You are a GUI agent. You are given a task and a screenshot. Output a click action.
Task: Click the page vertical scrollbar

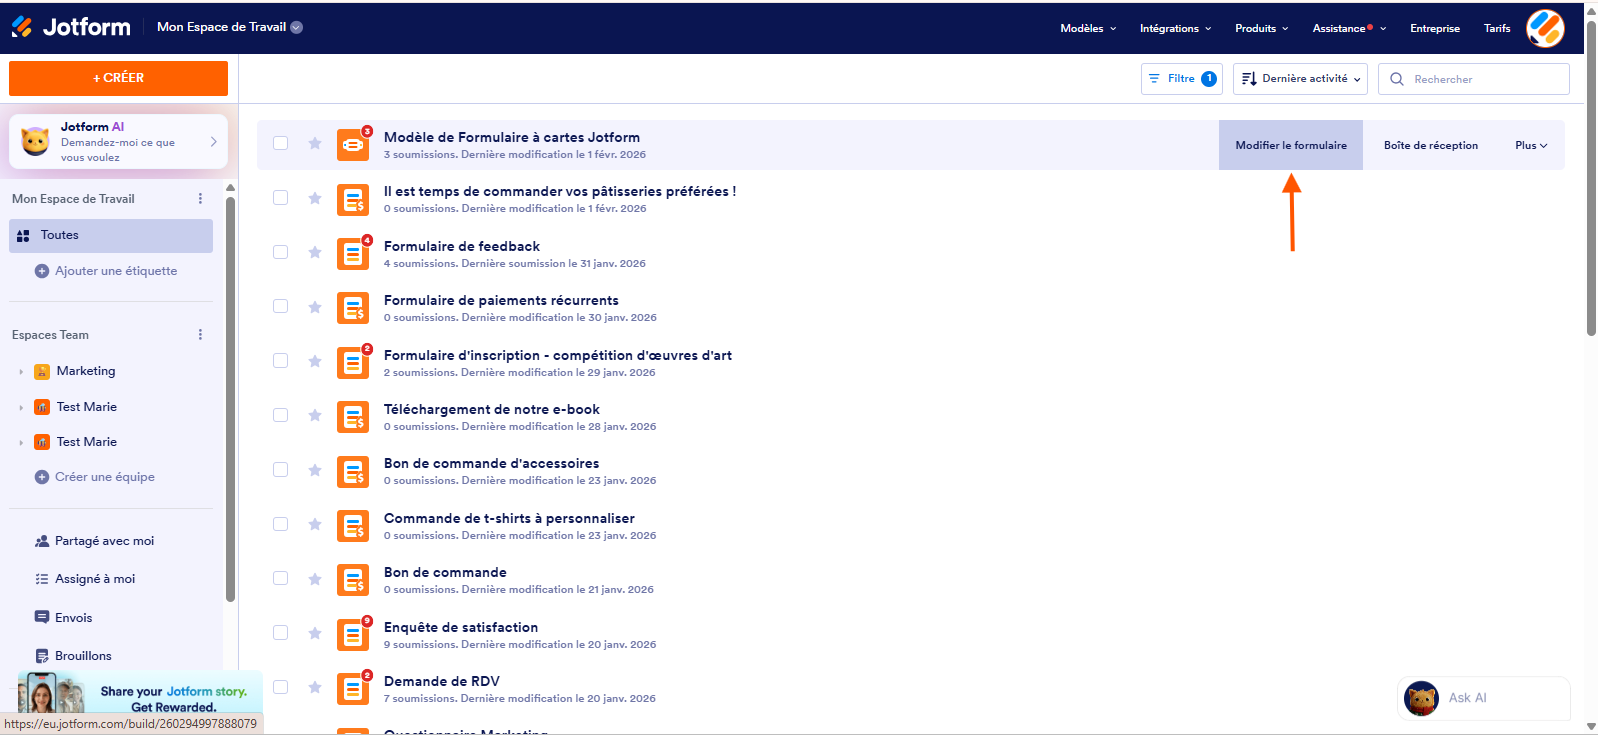pyautogui.click(x=1591, y=178)
